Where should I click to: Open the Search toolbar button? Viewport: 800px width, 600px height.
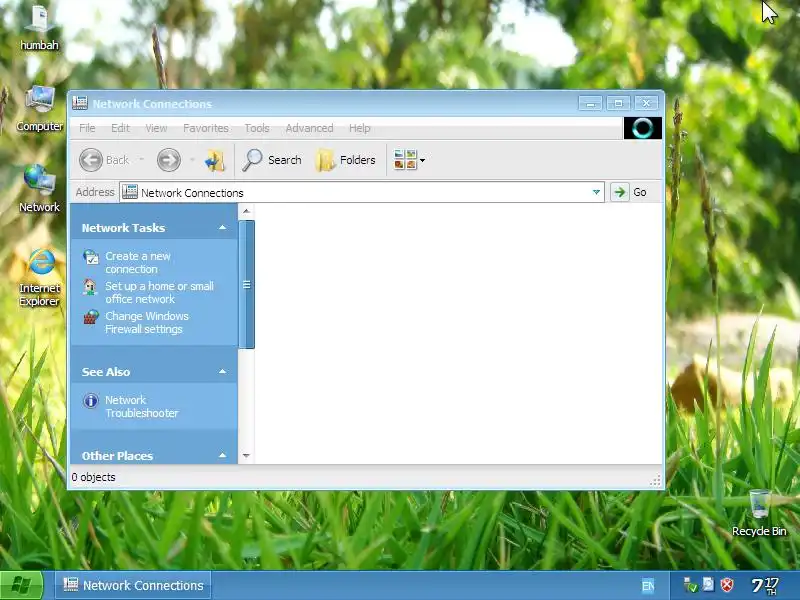coord(271,160)
